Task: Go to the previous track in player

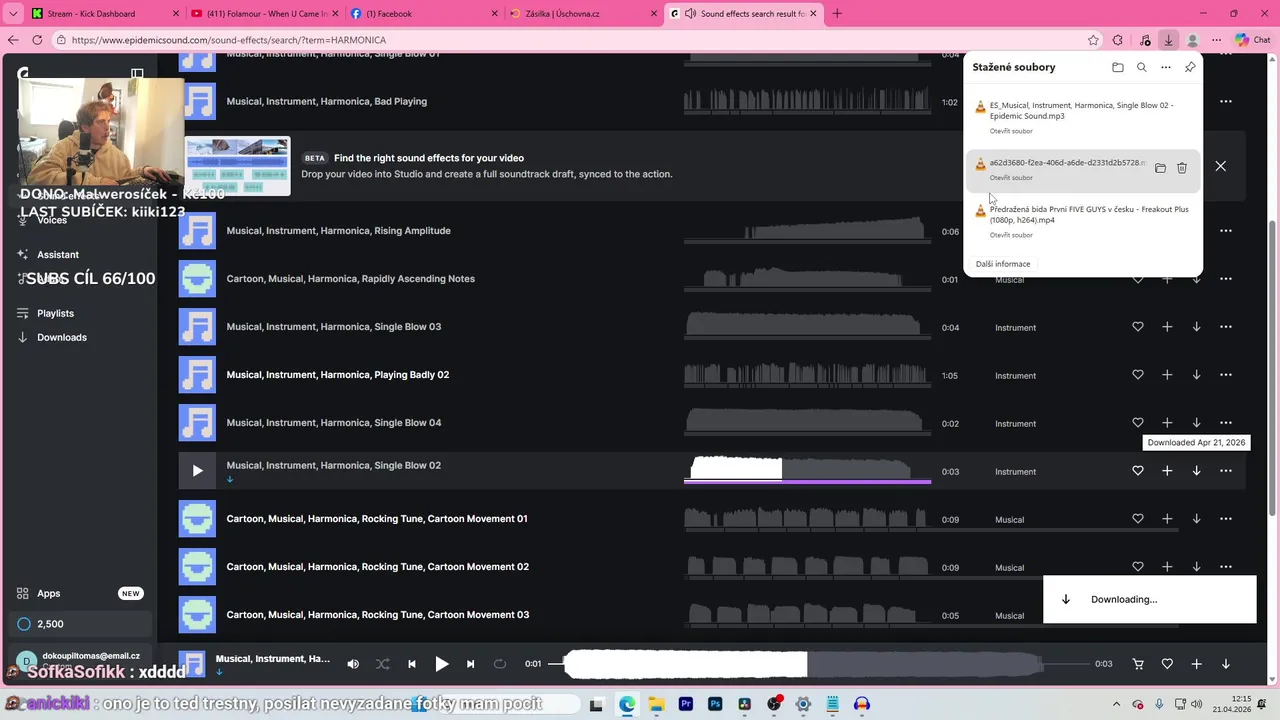Action: (412, 664)
